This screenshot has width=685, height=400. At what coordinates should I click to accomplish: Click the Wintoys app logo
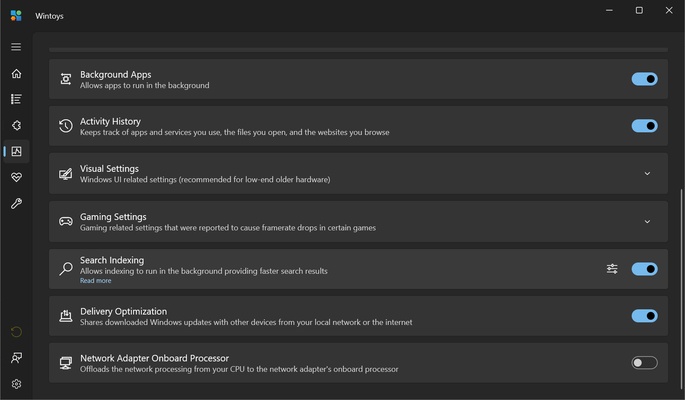pos(16,16)
